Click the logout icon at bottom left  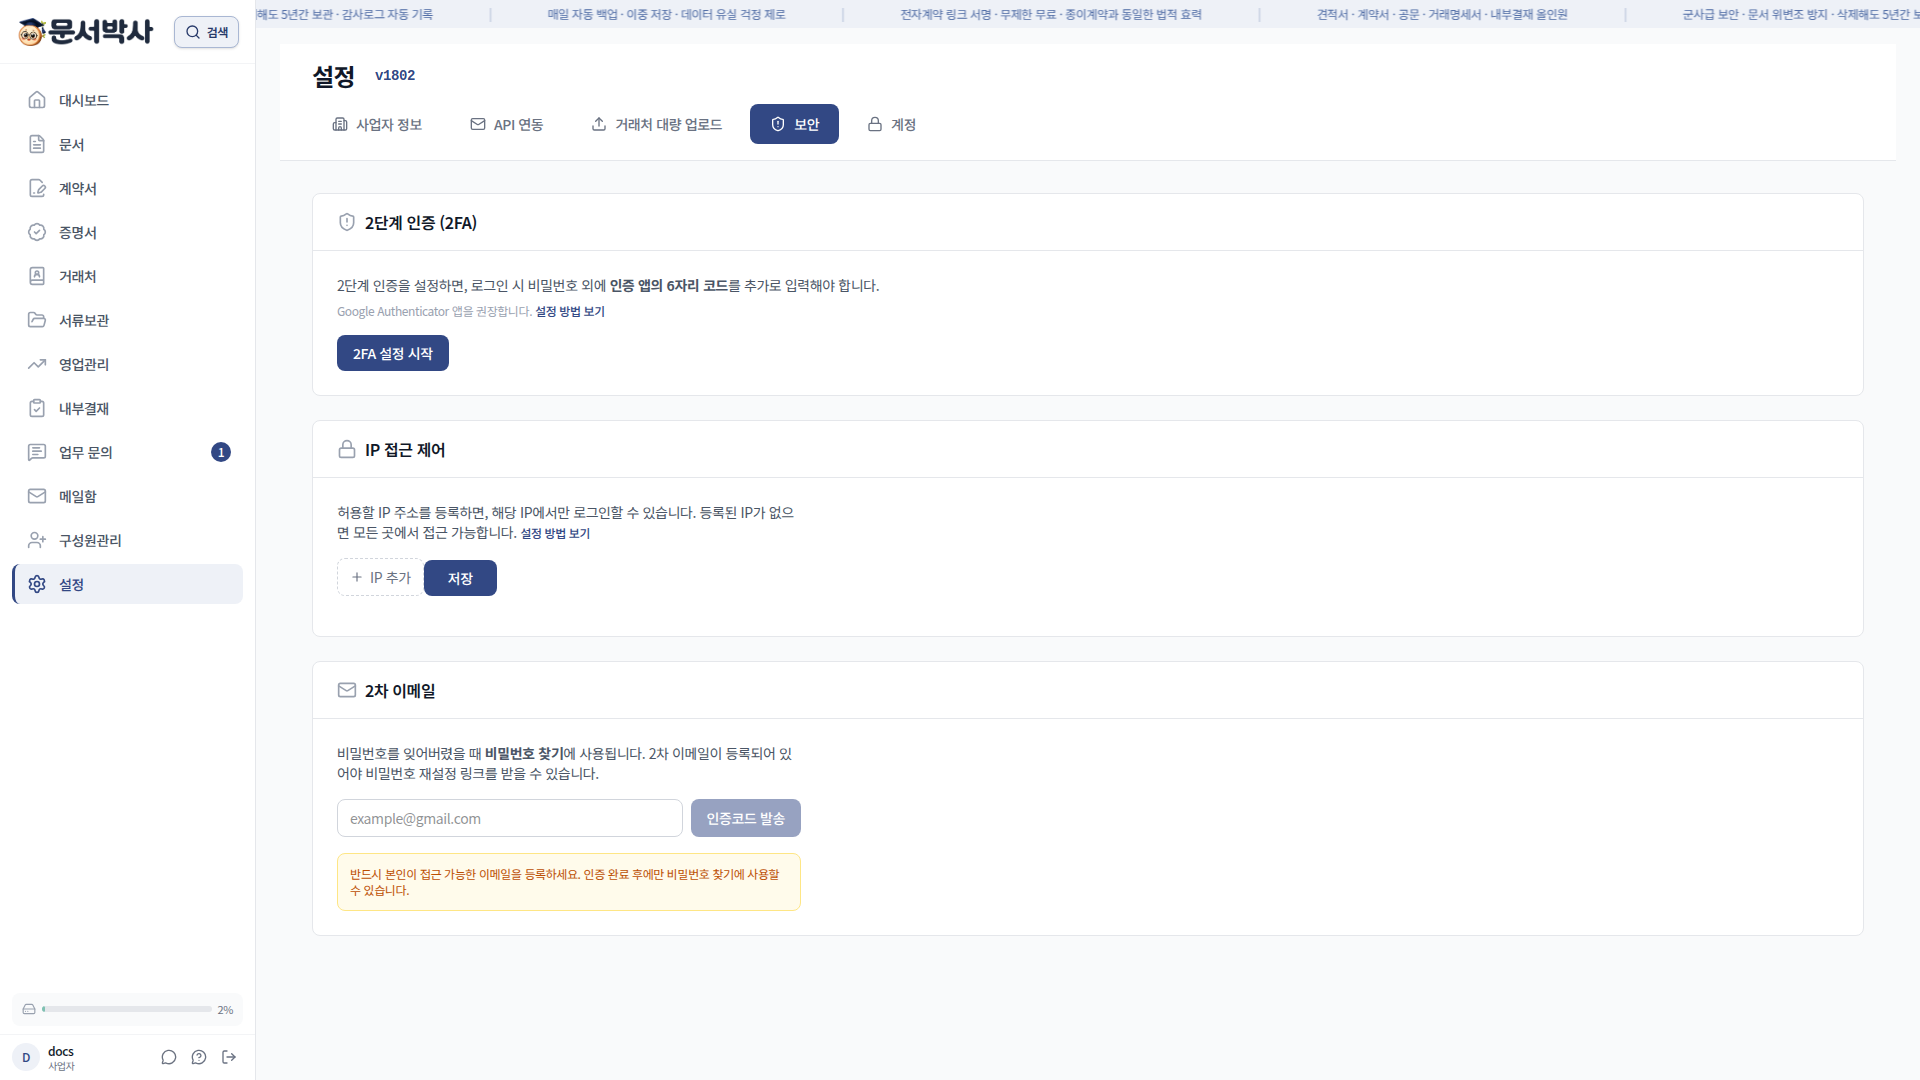click(229, 1057)
